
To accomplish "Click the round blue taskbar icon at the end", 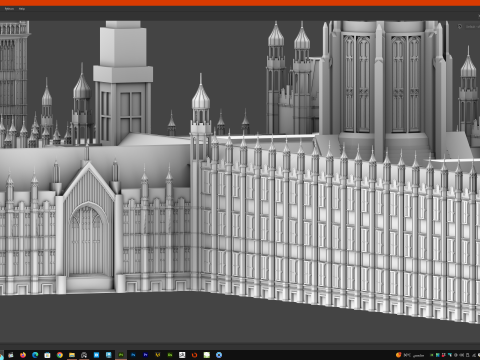I will 219,355.
